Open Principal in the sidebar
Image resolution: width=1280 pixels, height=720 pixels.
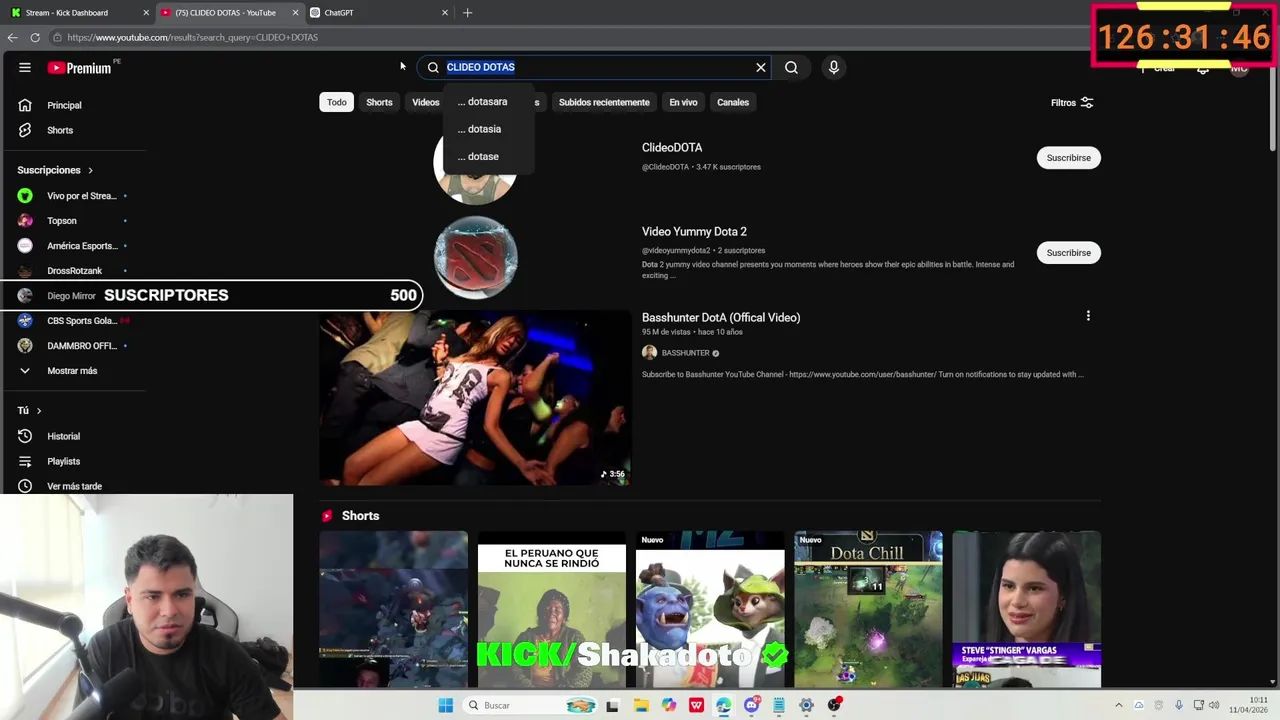(x=64, y=105)
